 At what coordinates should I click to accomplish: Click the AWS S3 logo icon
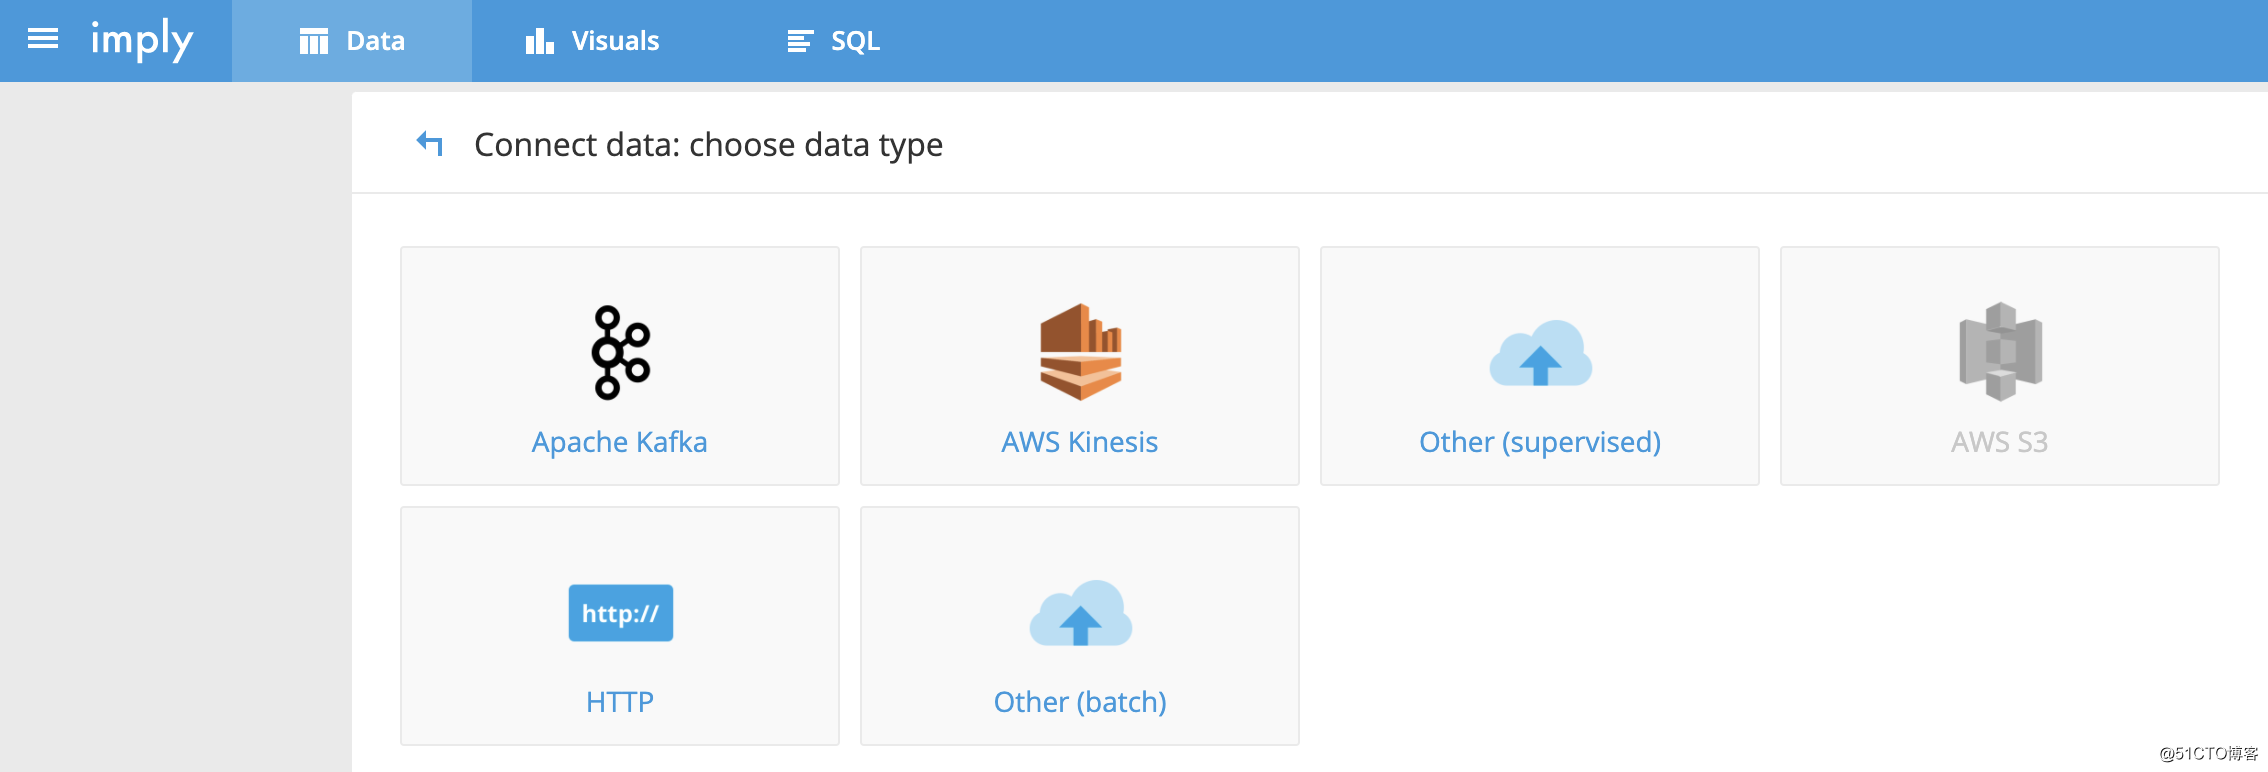point(2001,352)
